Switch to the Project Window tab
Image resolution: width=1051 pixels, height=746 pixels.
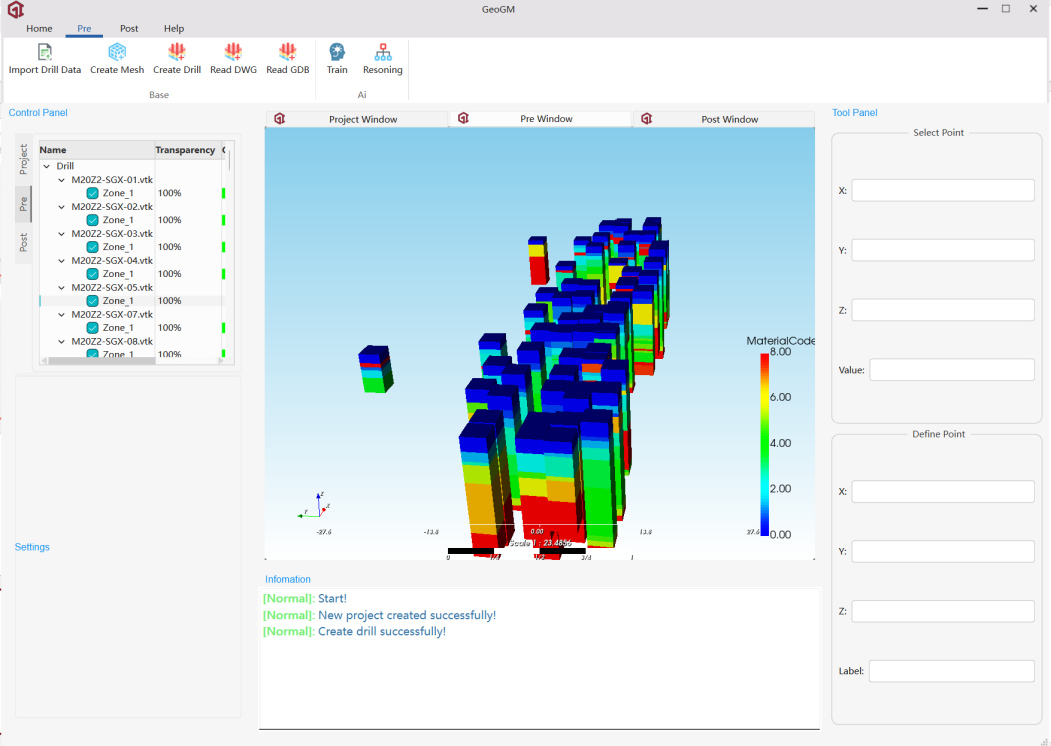click(362, 119)
